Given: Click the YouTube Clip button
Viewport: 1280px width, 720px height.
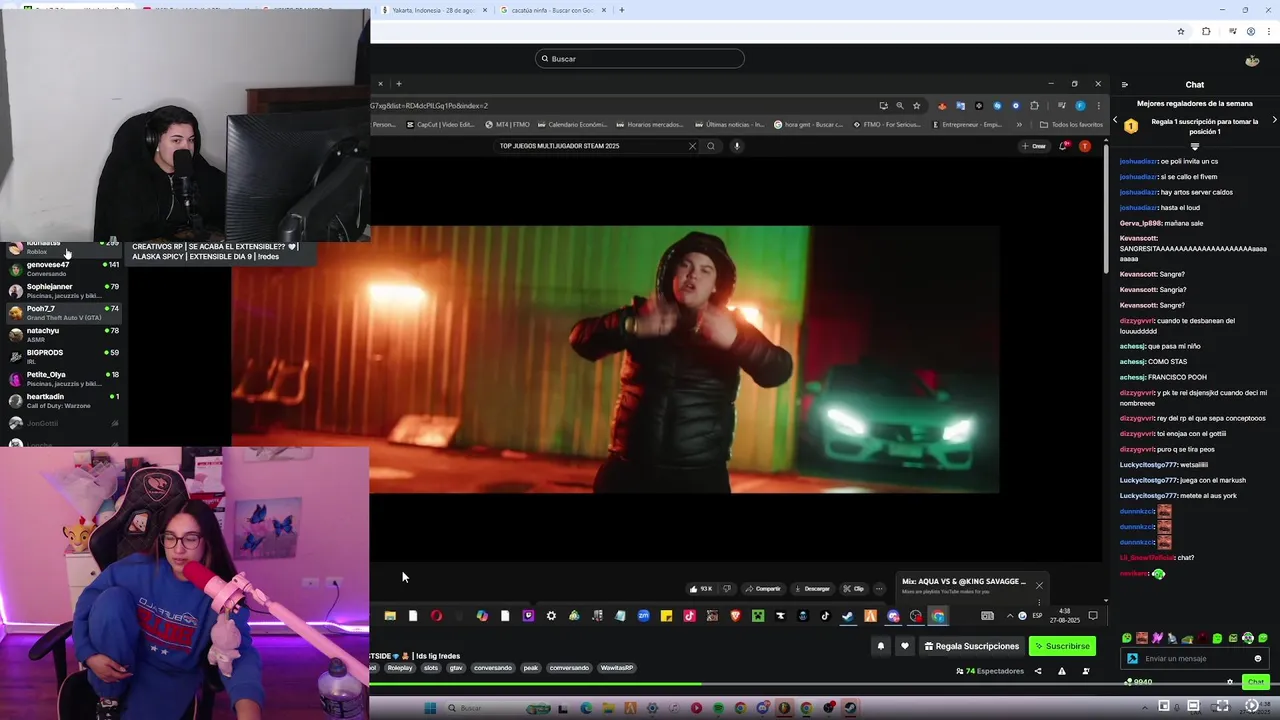Looking at the screenshot, I should [853, 589].
